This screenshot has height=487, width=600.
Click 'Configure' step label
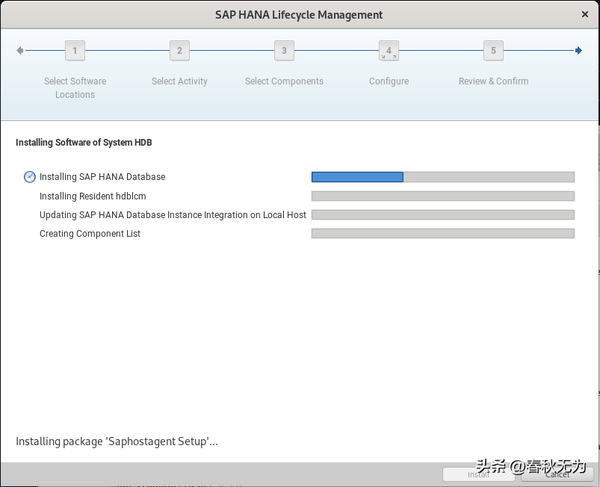pyautogui.click(x=389, y=81)
